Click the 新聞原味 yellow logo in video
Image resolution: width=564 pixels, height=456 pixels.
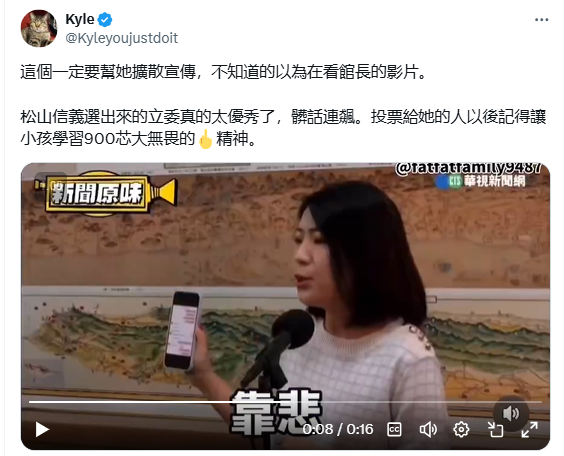105,193
